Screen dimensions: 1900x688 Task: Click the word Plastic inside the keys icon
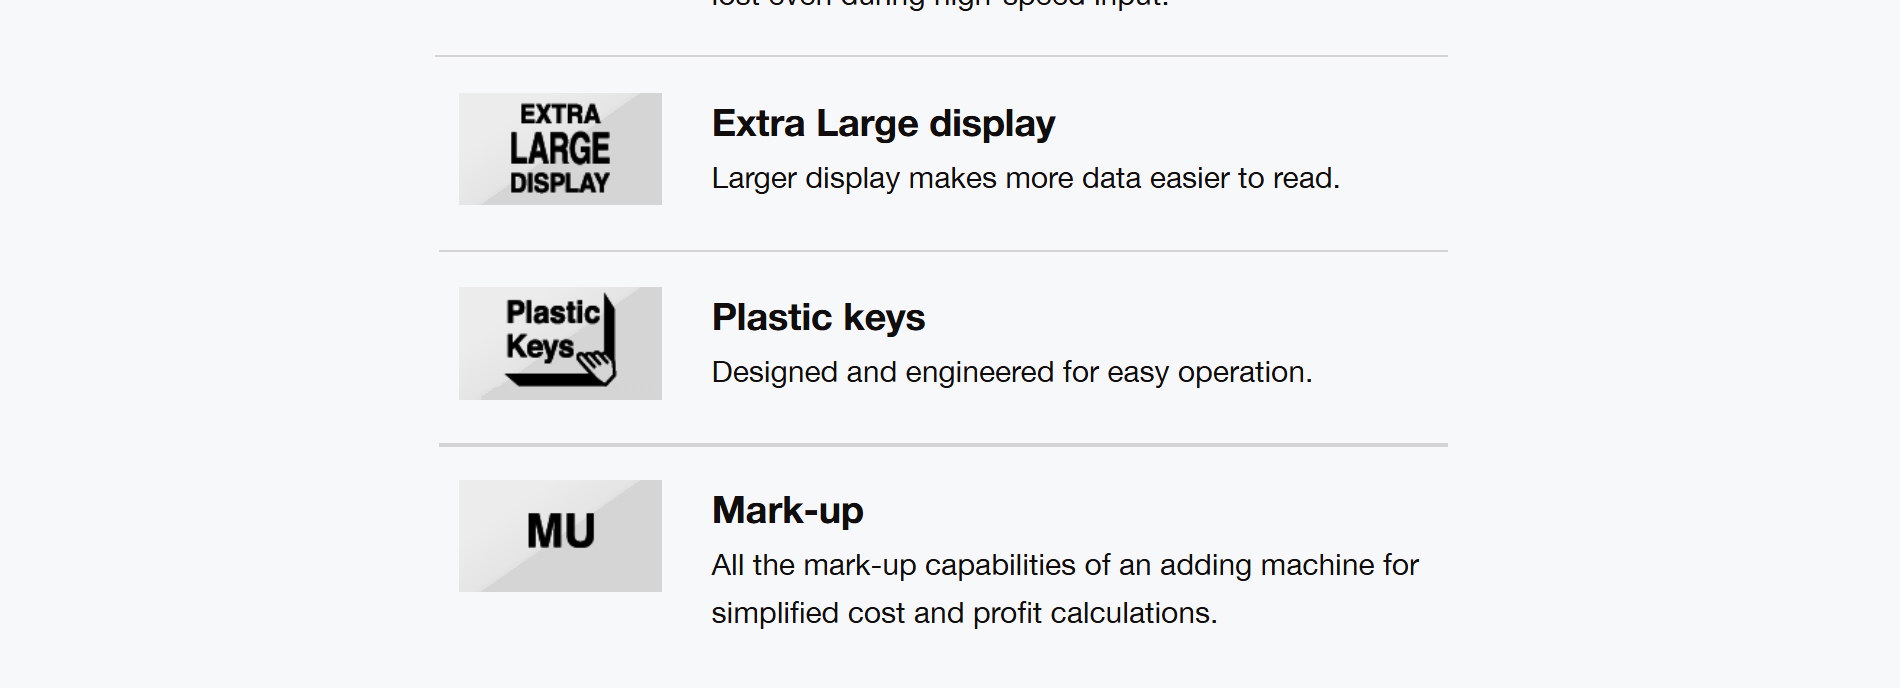click(553, 312)
